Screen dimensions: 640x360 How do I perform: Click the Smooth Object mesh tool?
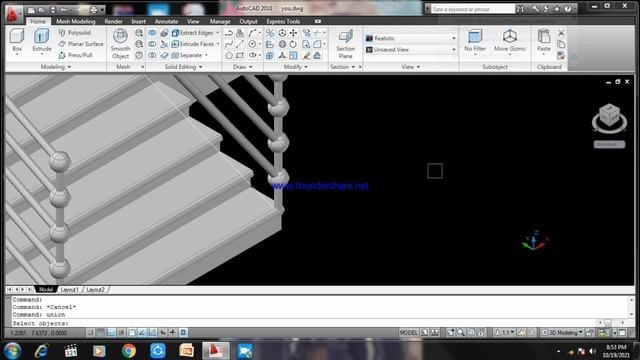(x=120, y=44)
